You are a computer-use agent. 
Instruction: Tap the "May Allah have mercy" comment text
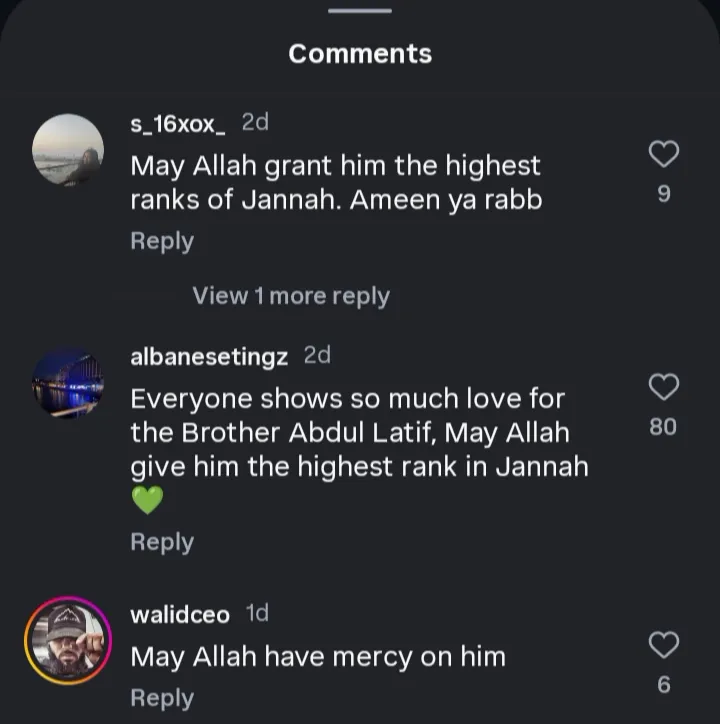click(x=318, y=657)
